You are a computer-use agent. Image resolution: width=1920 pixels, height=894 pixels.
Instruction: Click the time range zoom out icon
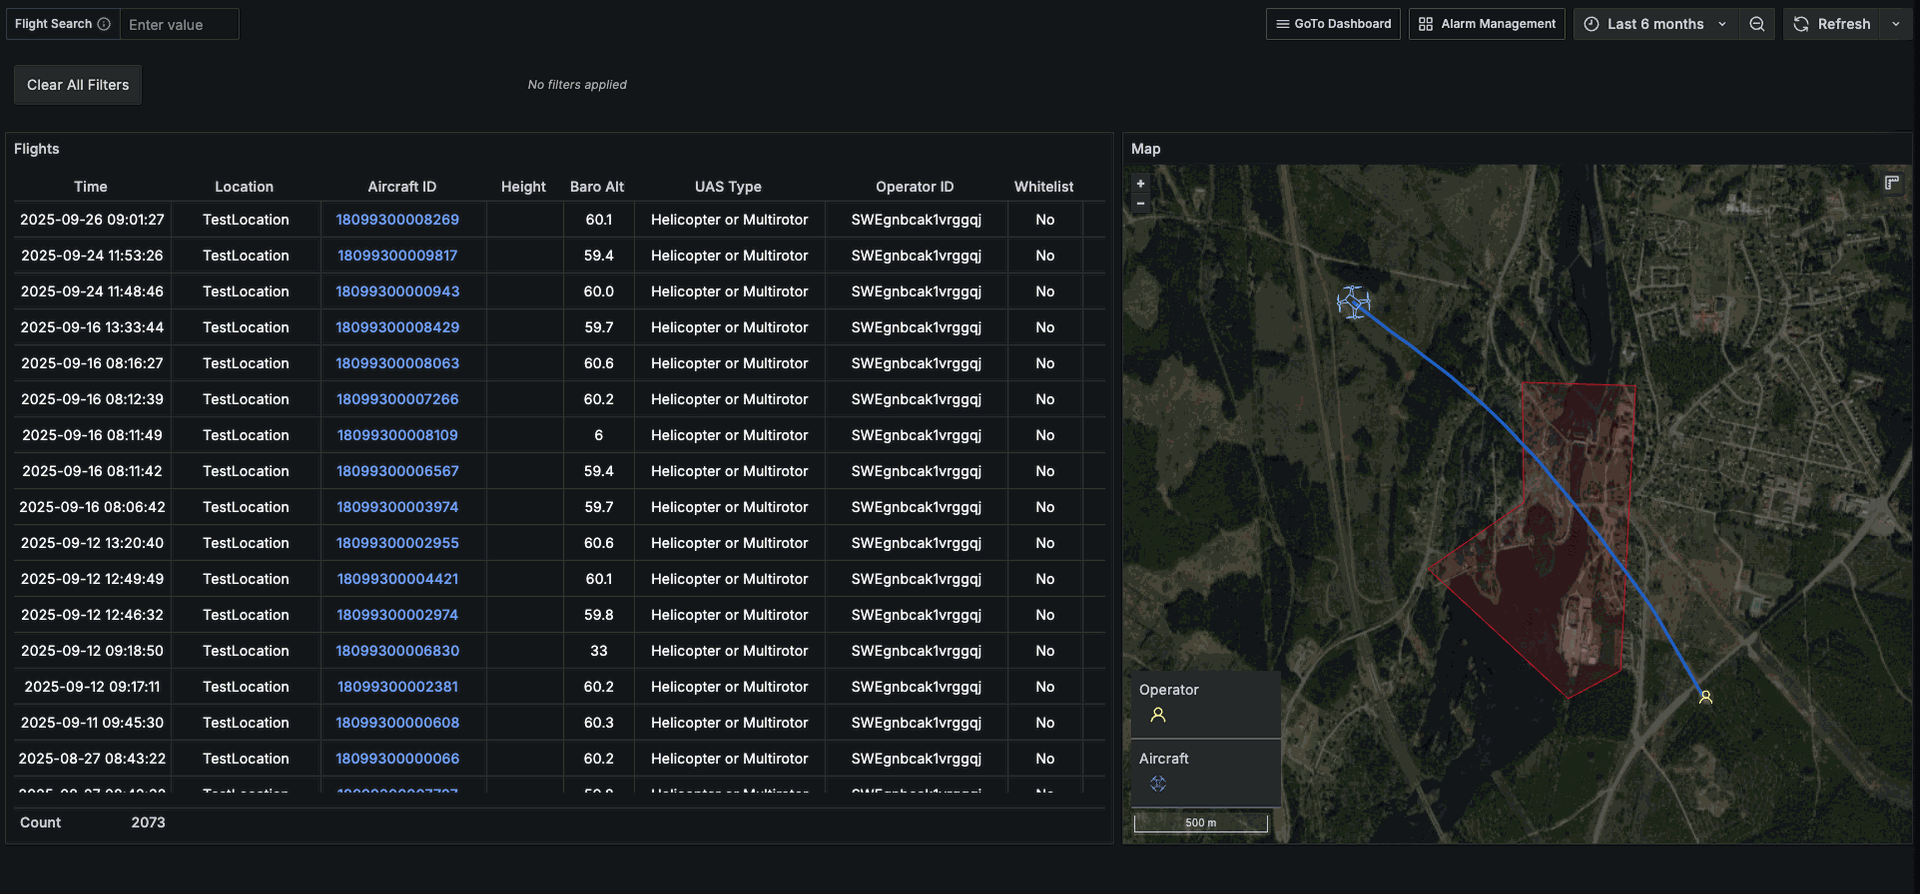coord(1756,24)
